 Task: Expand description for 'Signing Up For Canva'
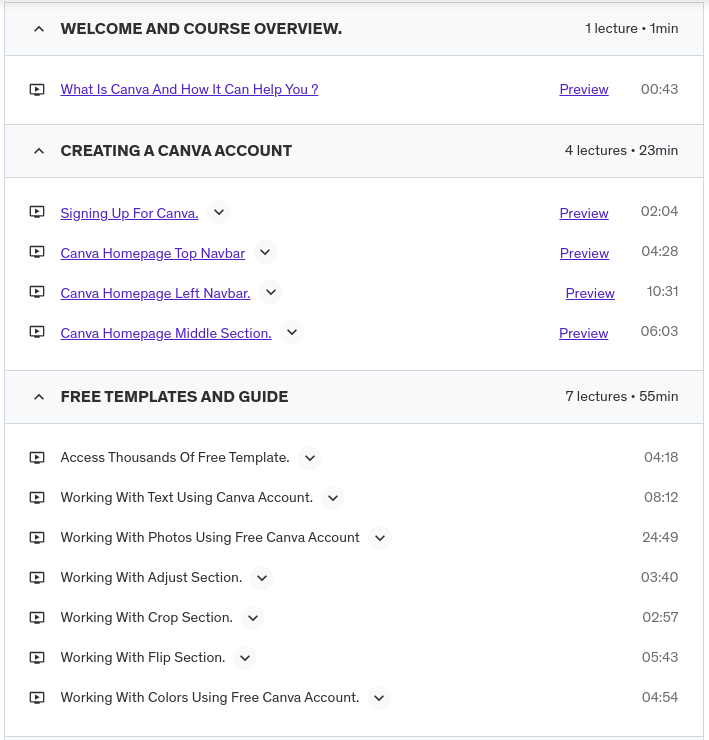(219, 212)
